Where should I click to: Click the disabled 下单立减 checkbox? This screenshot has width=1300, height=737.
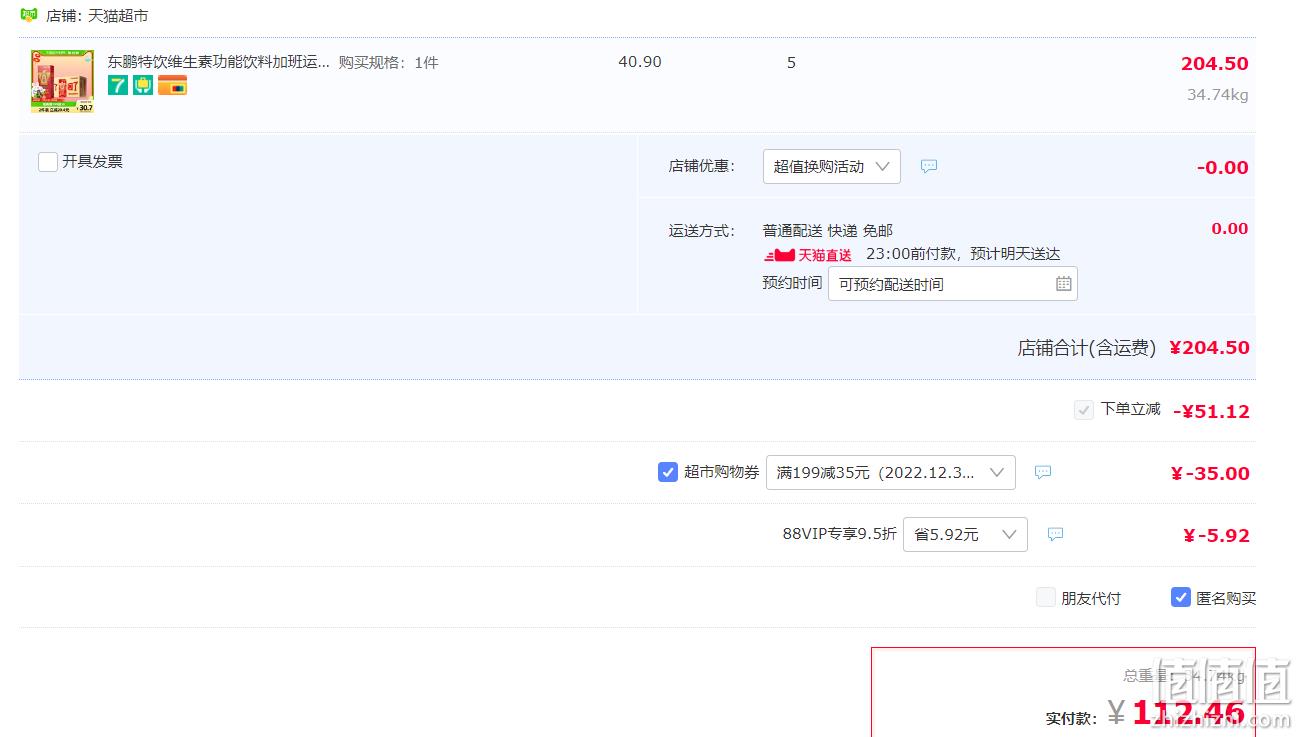(x=1084, y=410)
